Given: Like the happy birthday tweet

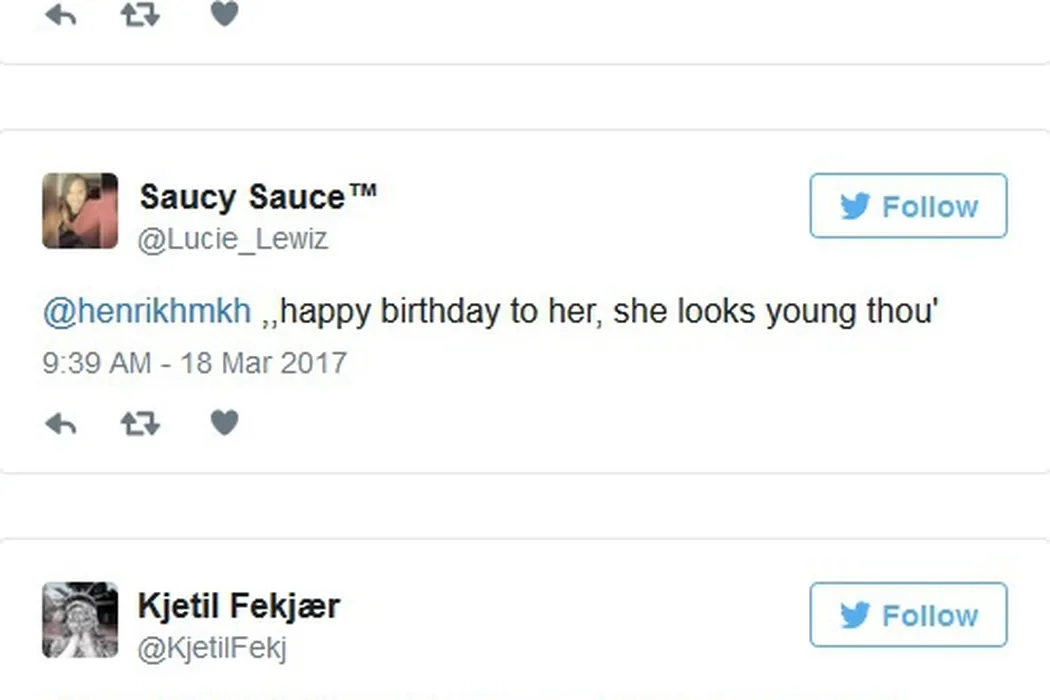Looking at the screenshot, I should 225,423.
